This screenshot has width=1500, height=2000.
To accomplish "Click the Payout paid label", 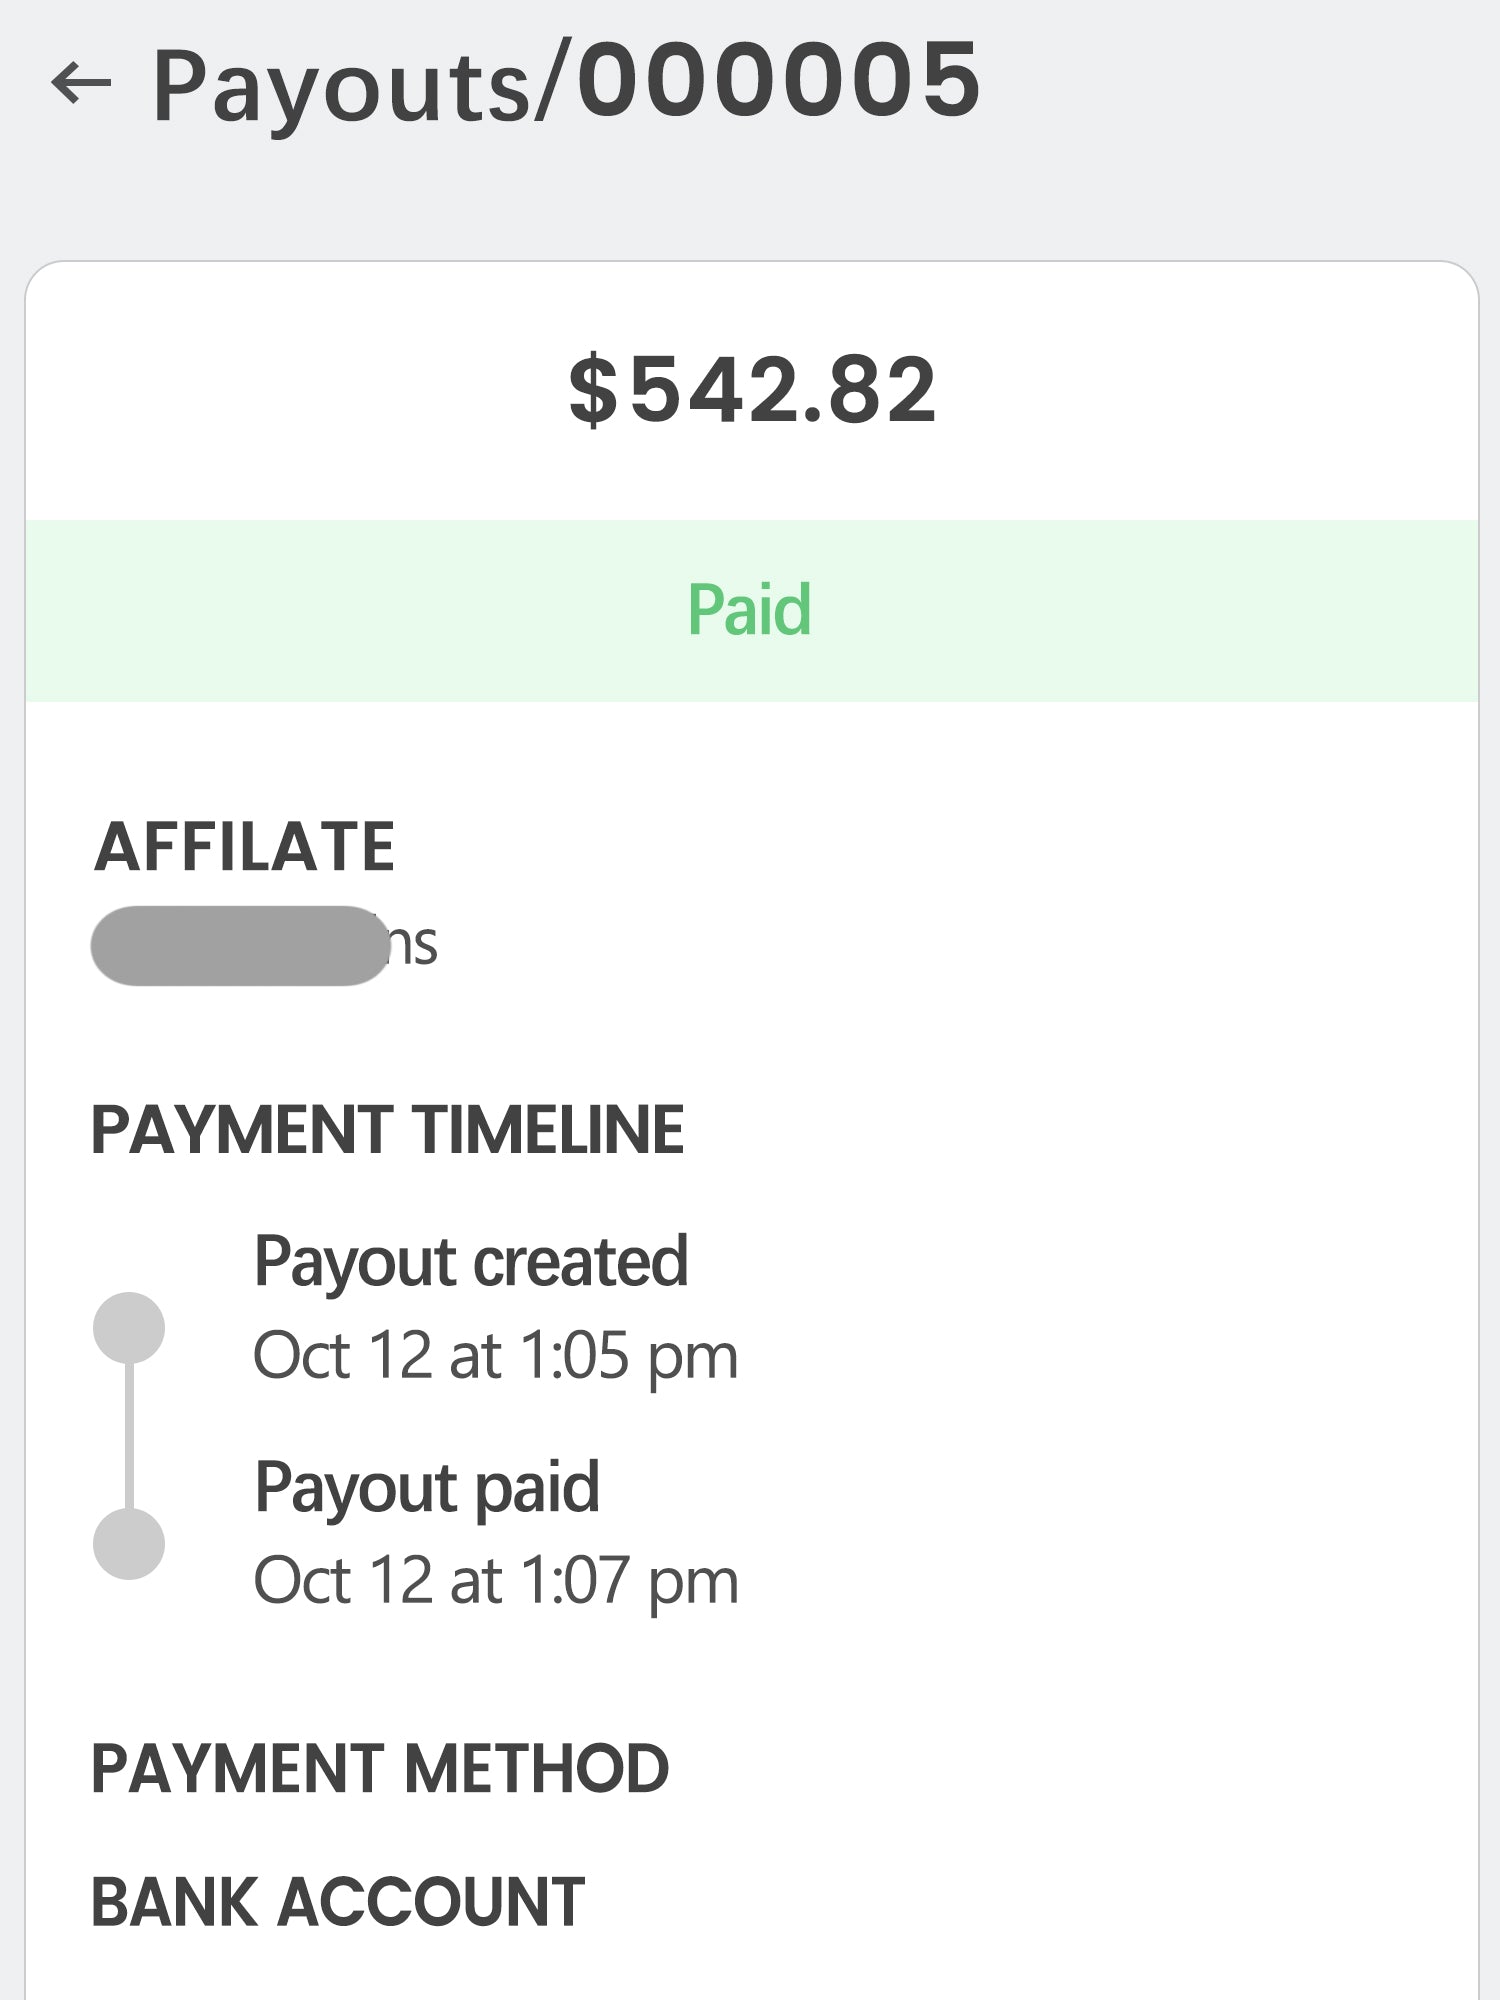I will [427, 1488].
